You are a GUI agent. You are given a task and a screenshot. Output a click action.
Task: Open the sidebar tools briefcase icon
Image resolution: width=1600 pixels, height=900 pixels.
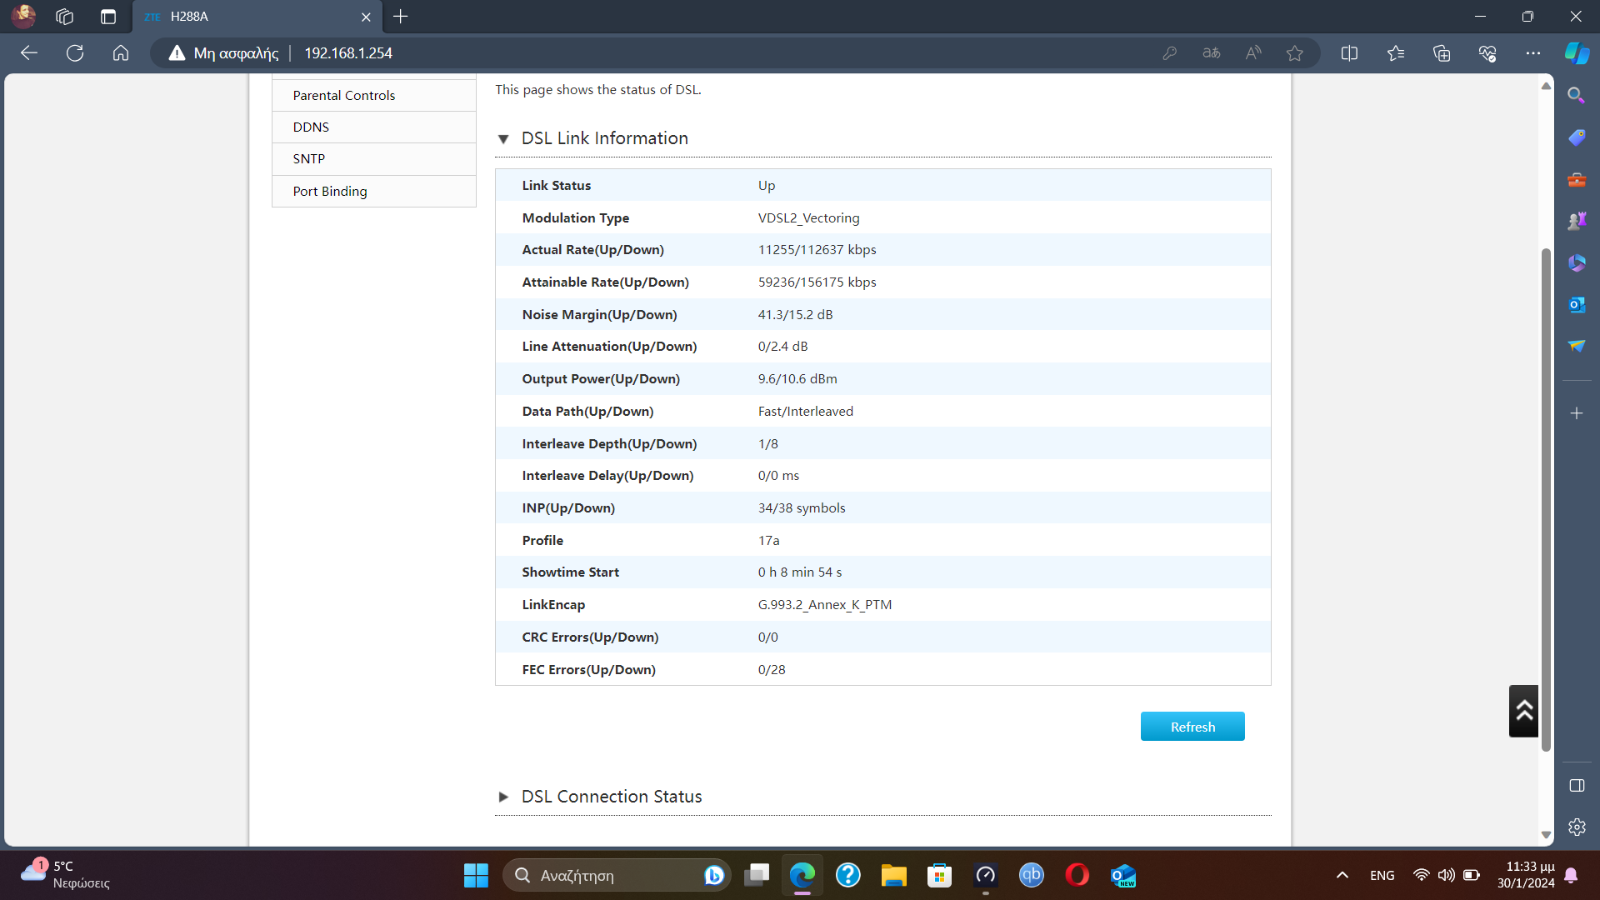tap(1577, 180)
